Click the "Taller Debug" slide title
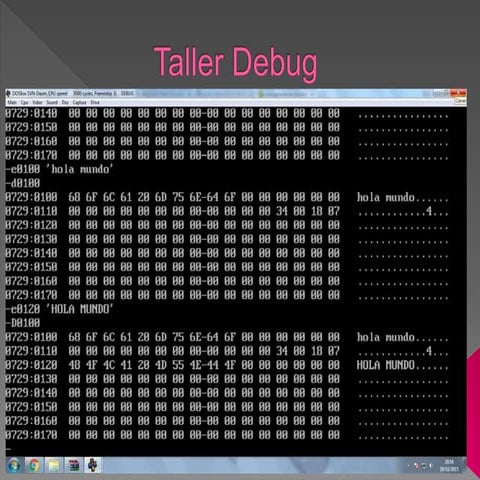This screenshot has height=480, width=480. tap(236, 63)
